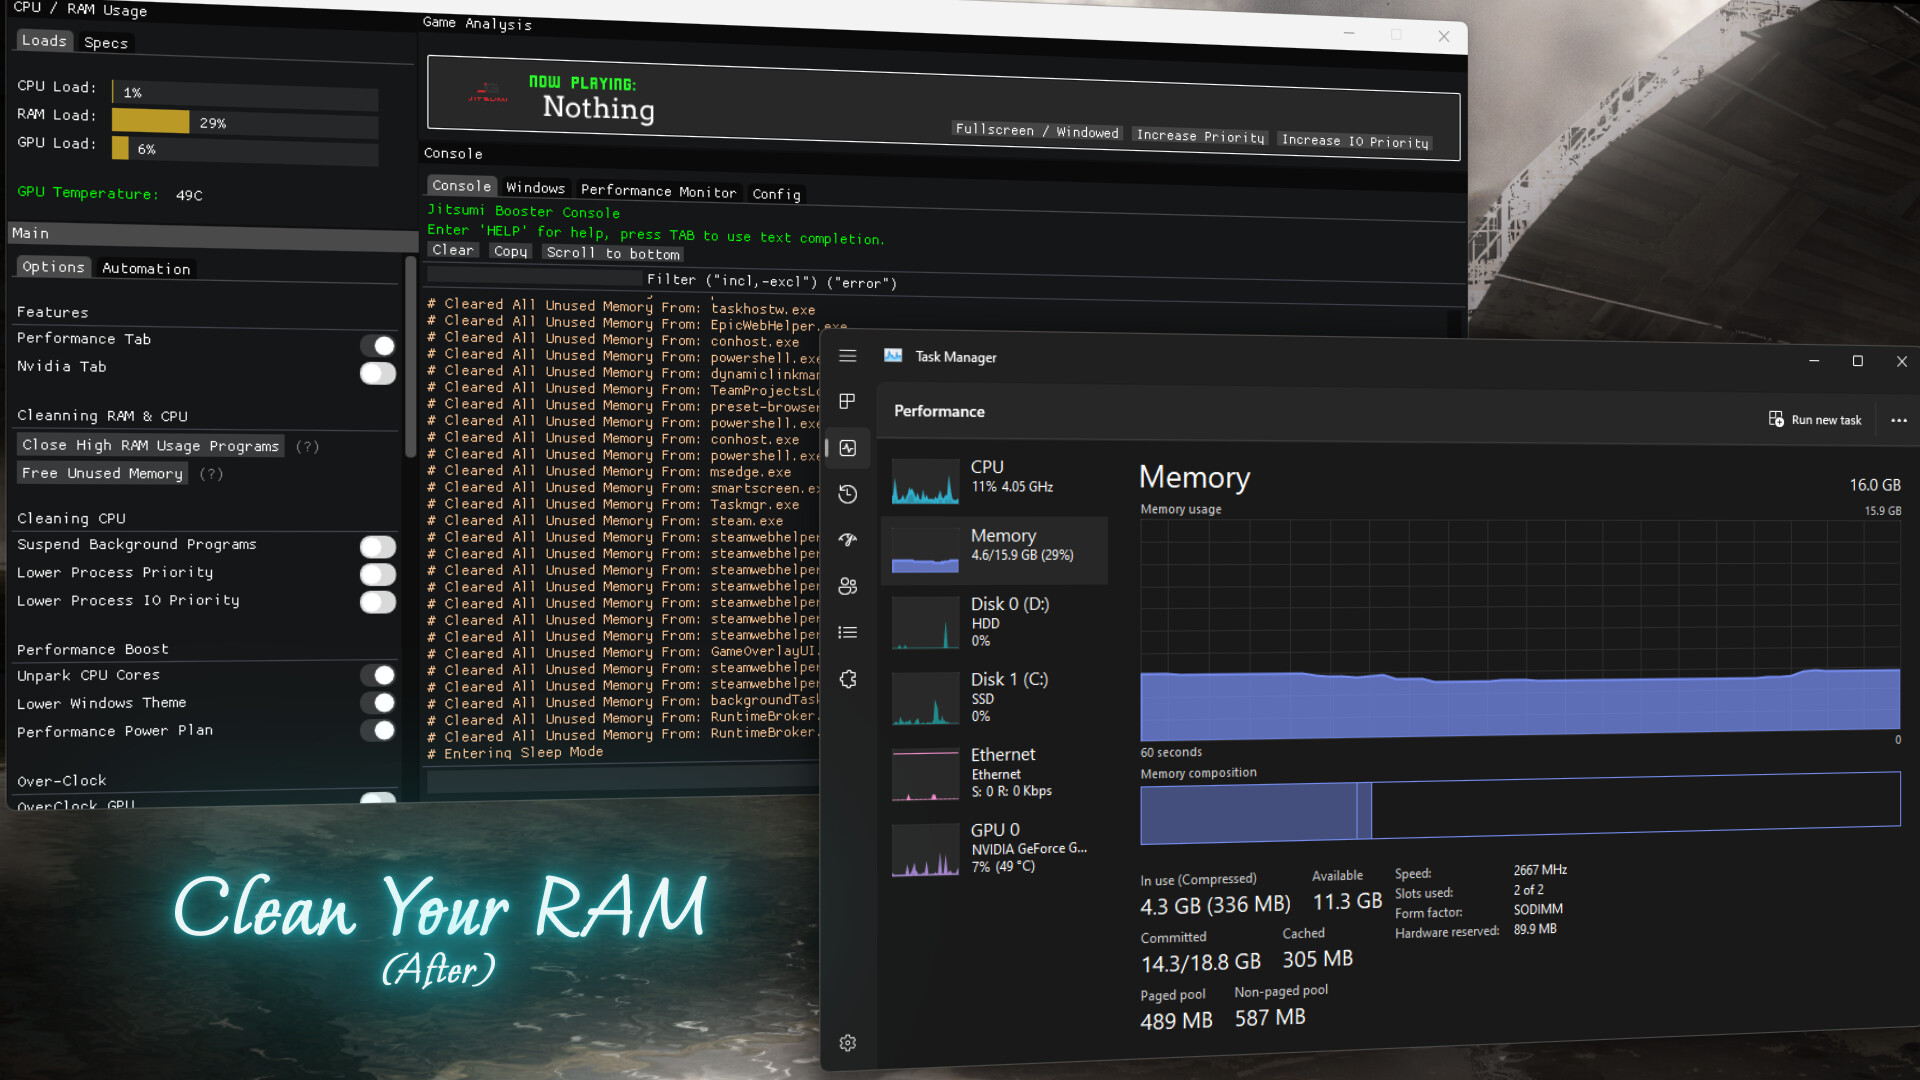The height and width of the screenshot is (1080, 1920).
Task: Click the Clear console button
Action: tap(452, 250)
